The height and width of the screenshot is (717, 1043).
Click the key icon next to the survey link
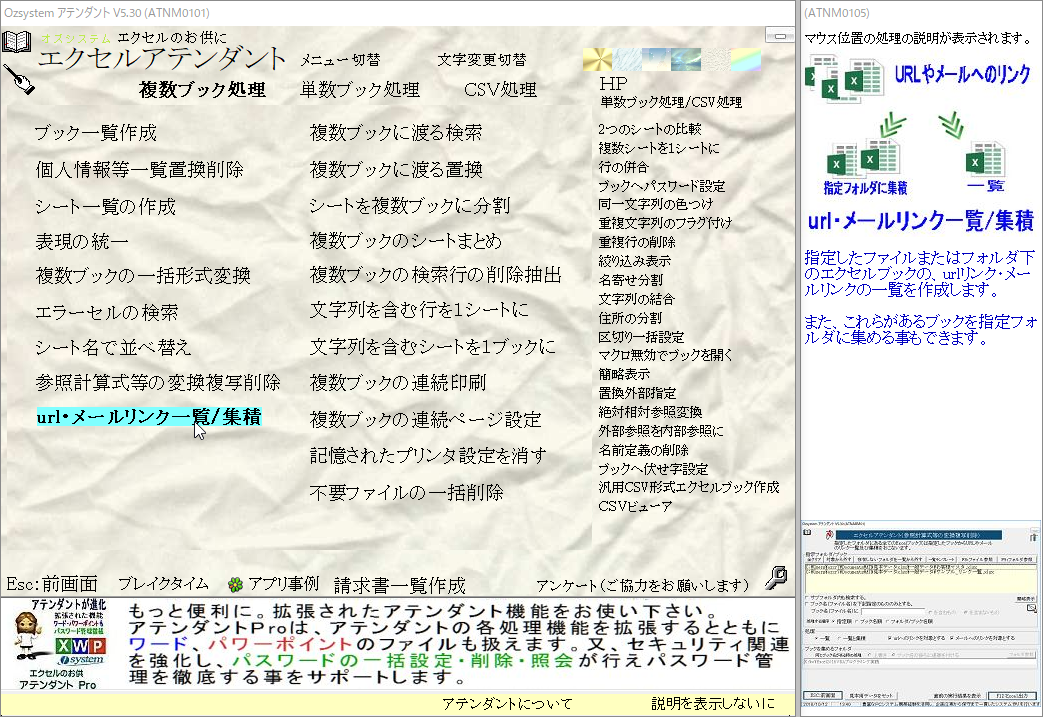click(x=775, y=578)
